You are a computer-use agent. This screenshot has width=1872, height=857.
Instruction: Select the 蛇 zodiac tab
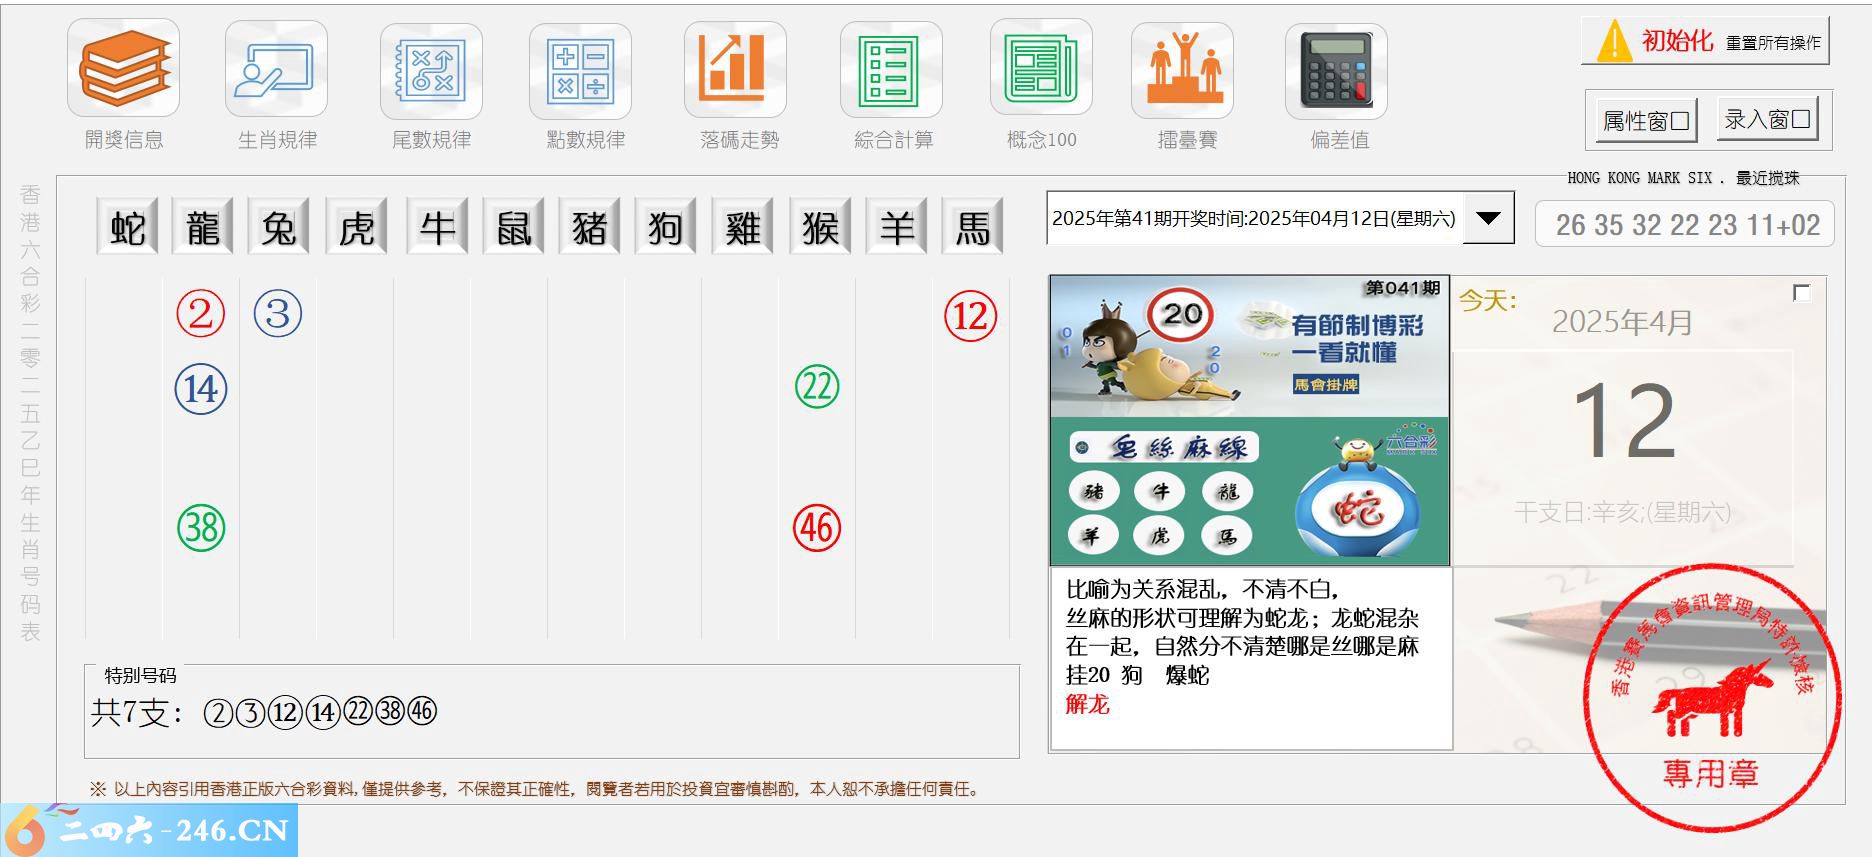[127, 228]
